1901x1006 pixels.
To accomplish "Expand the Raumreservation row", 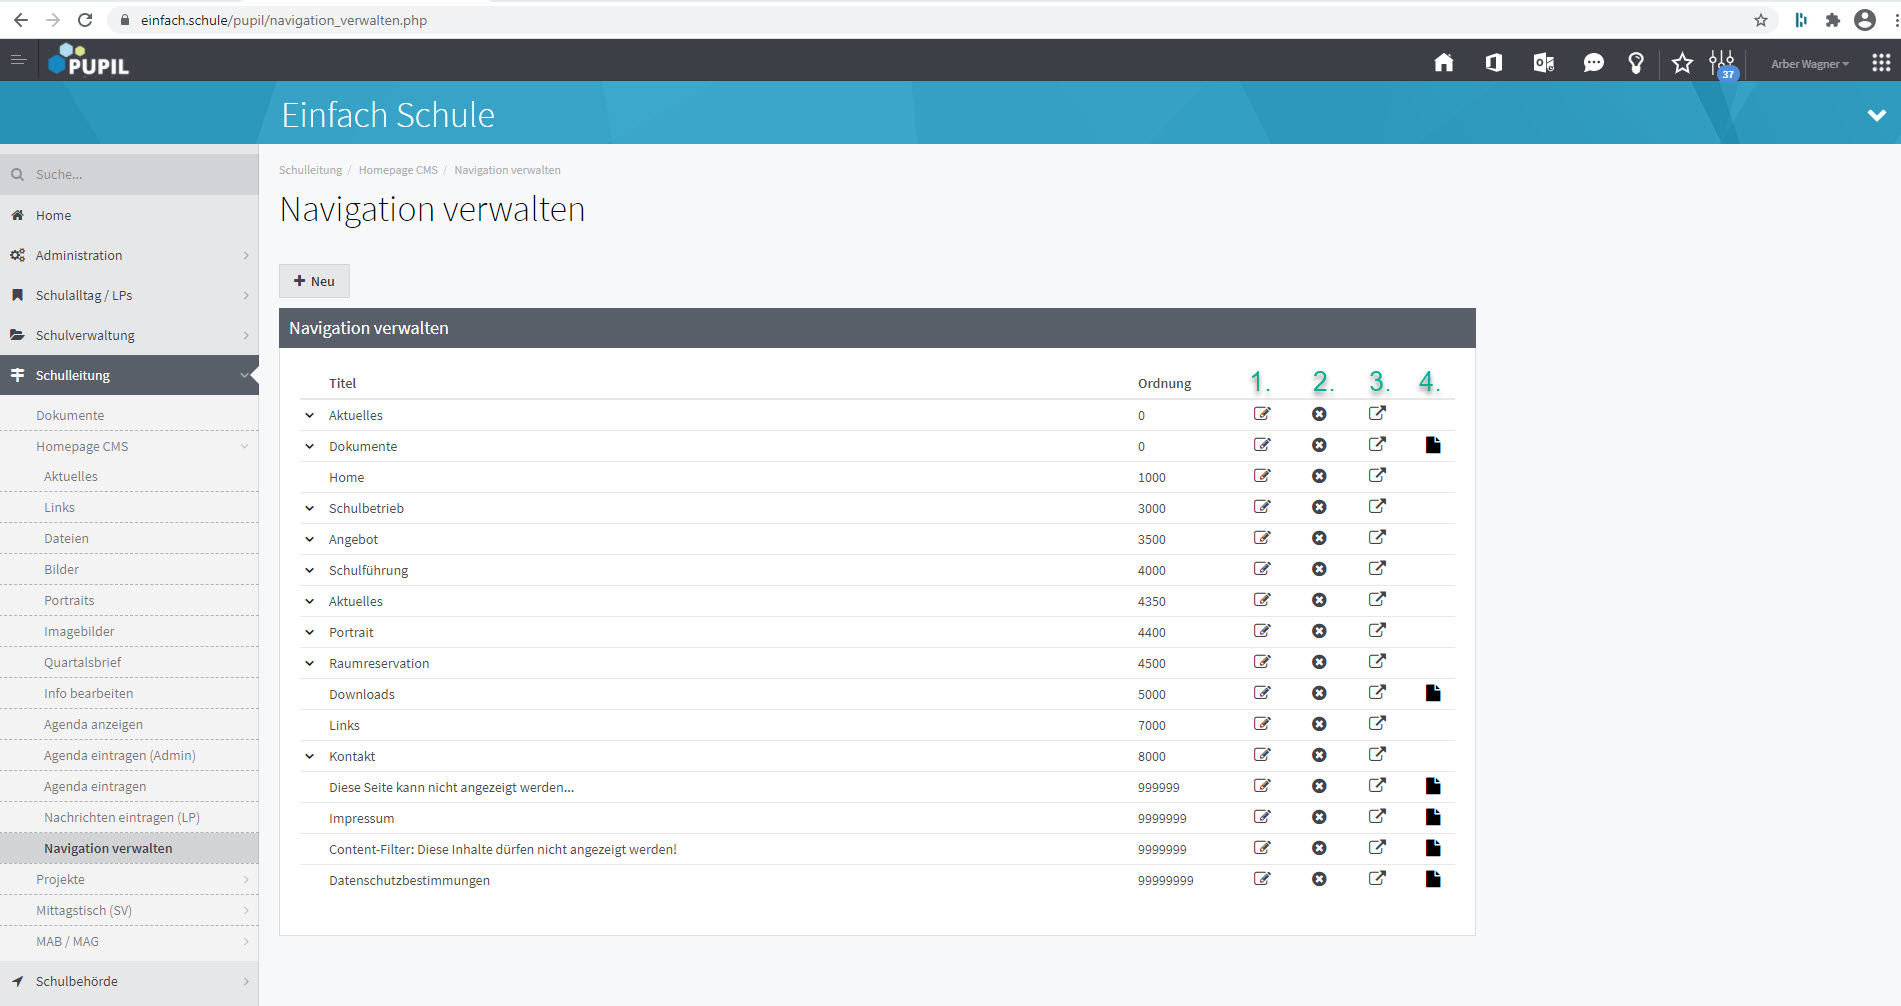I will (x=310, y=663).
